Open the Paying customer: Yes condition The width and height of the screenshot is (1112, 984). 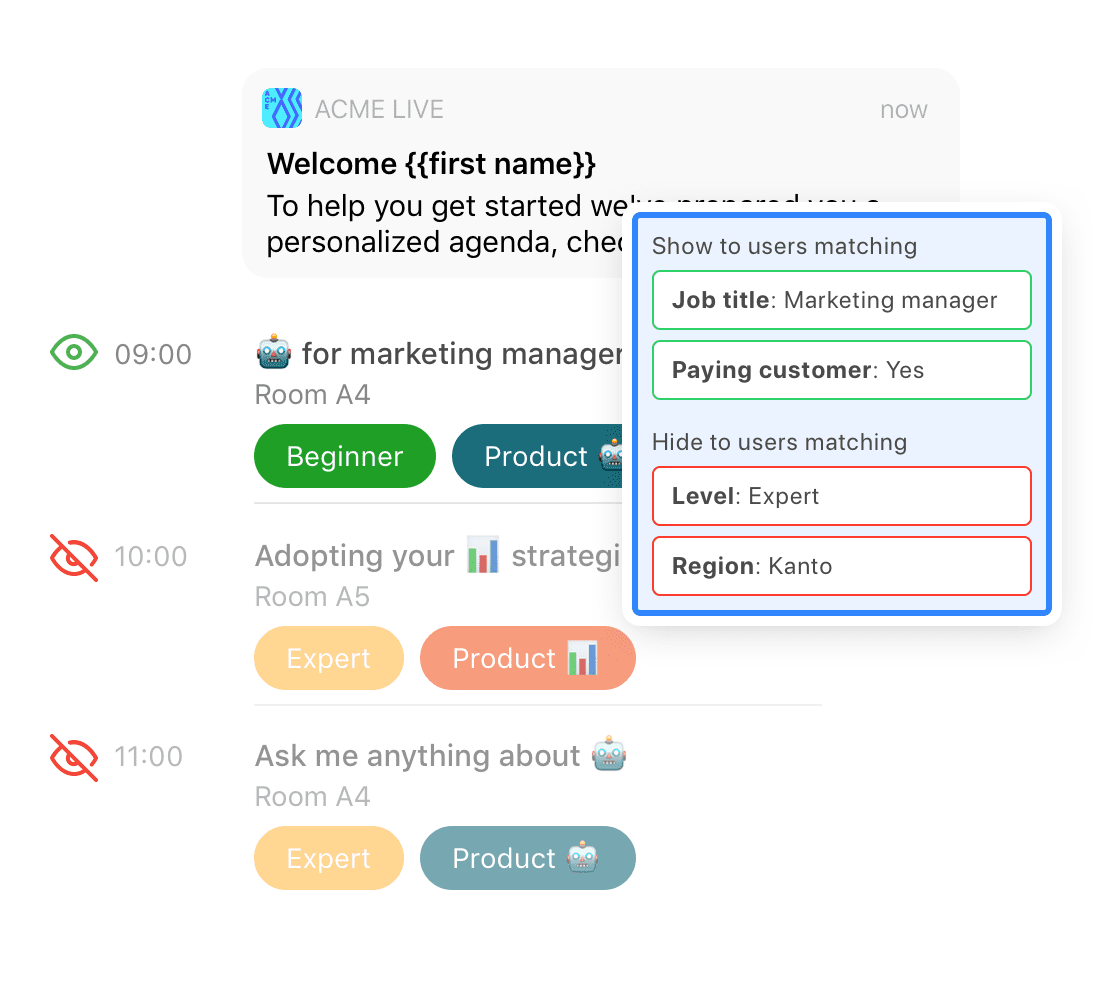(x=840, y=370)
